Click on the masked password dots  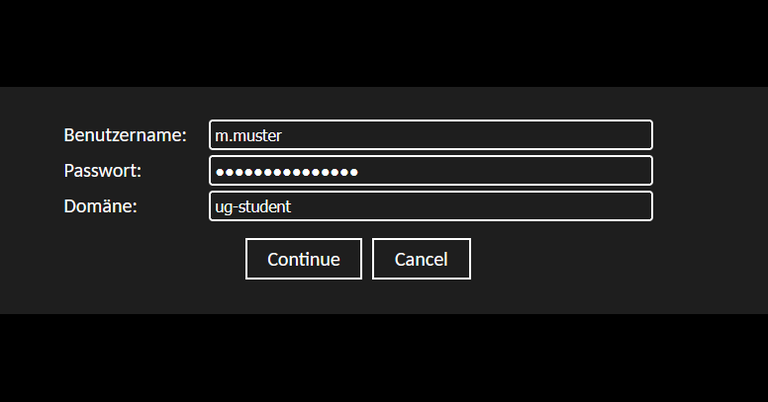287,171
